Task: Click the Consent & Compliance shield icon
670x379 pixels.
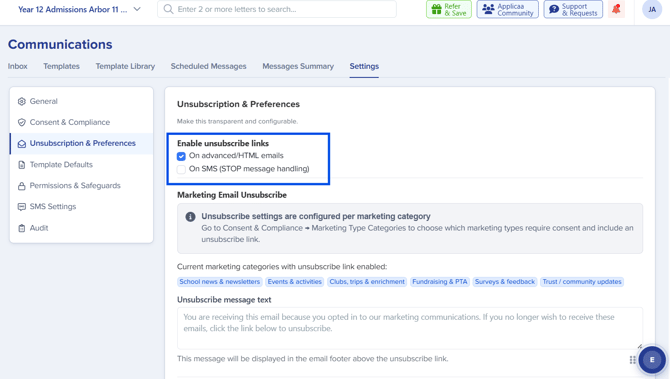Action: point(22,122)
